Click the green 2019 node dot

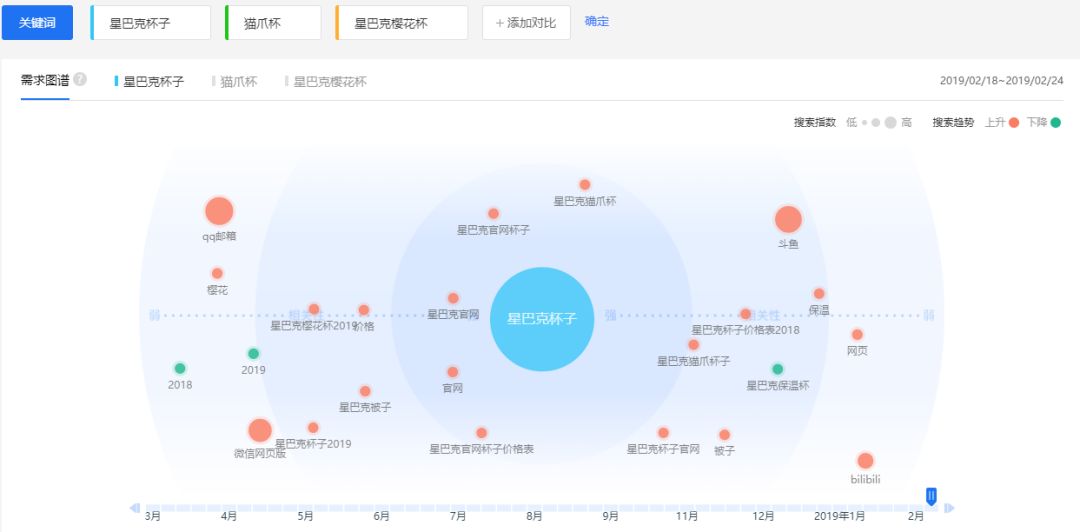click(x=253, y=354)
